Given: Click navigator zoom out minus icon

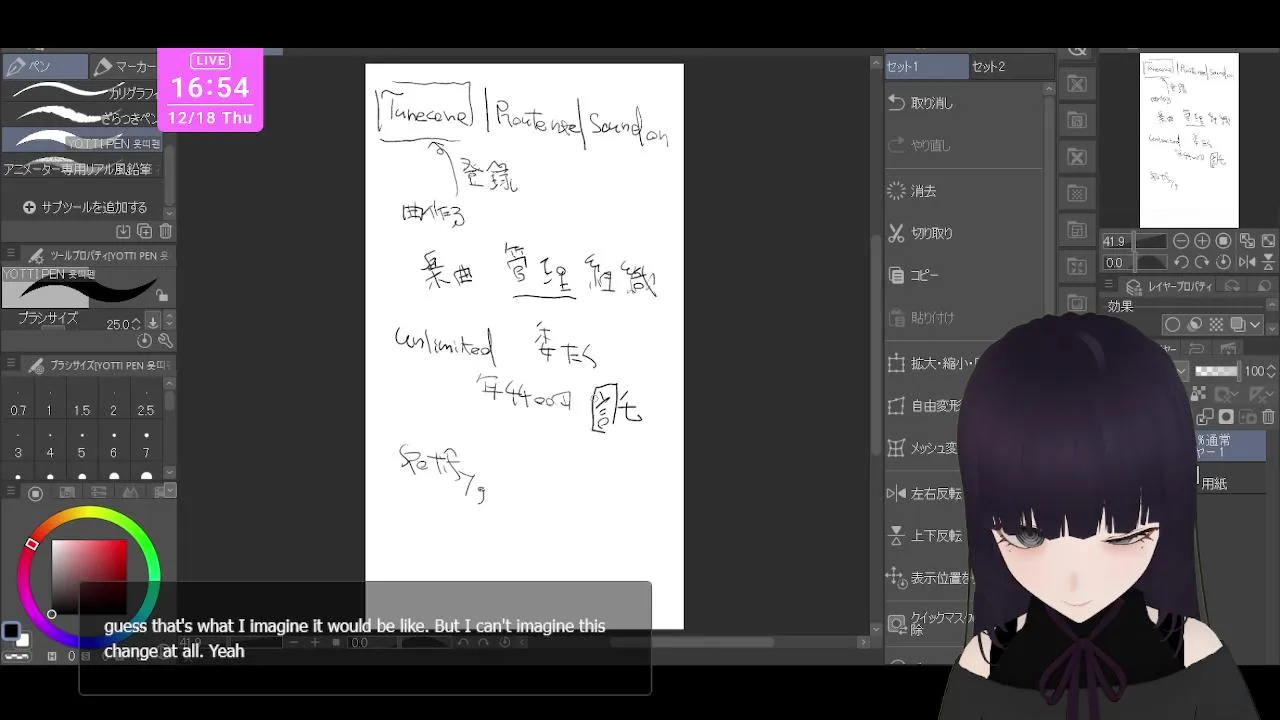Looking at the screenshot, I should pos(1181,241).
